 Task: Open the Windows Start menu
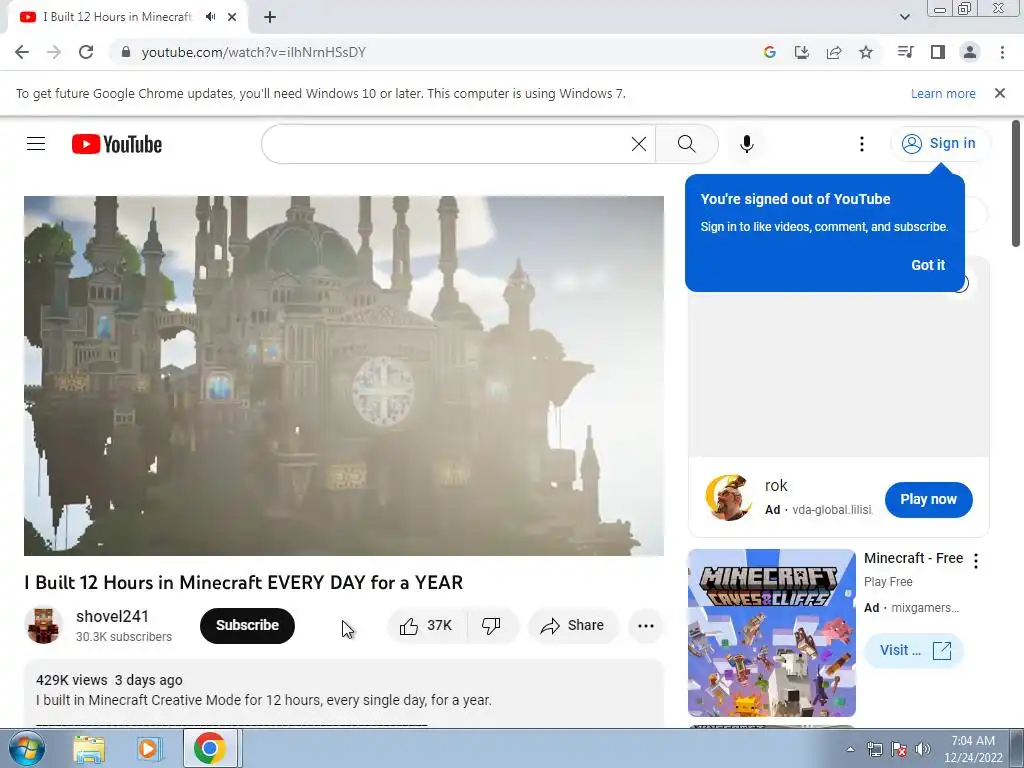26,748
